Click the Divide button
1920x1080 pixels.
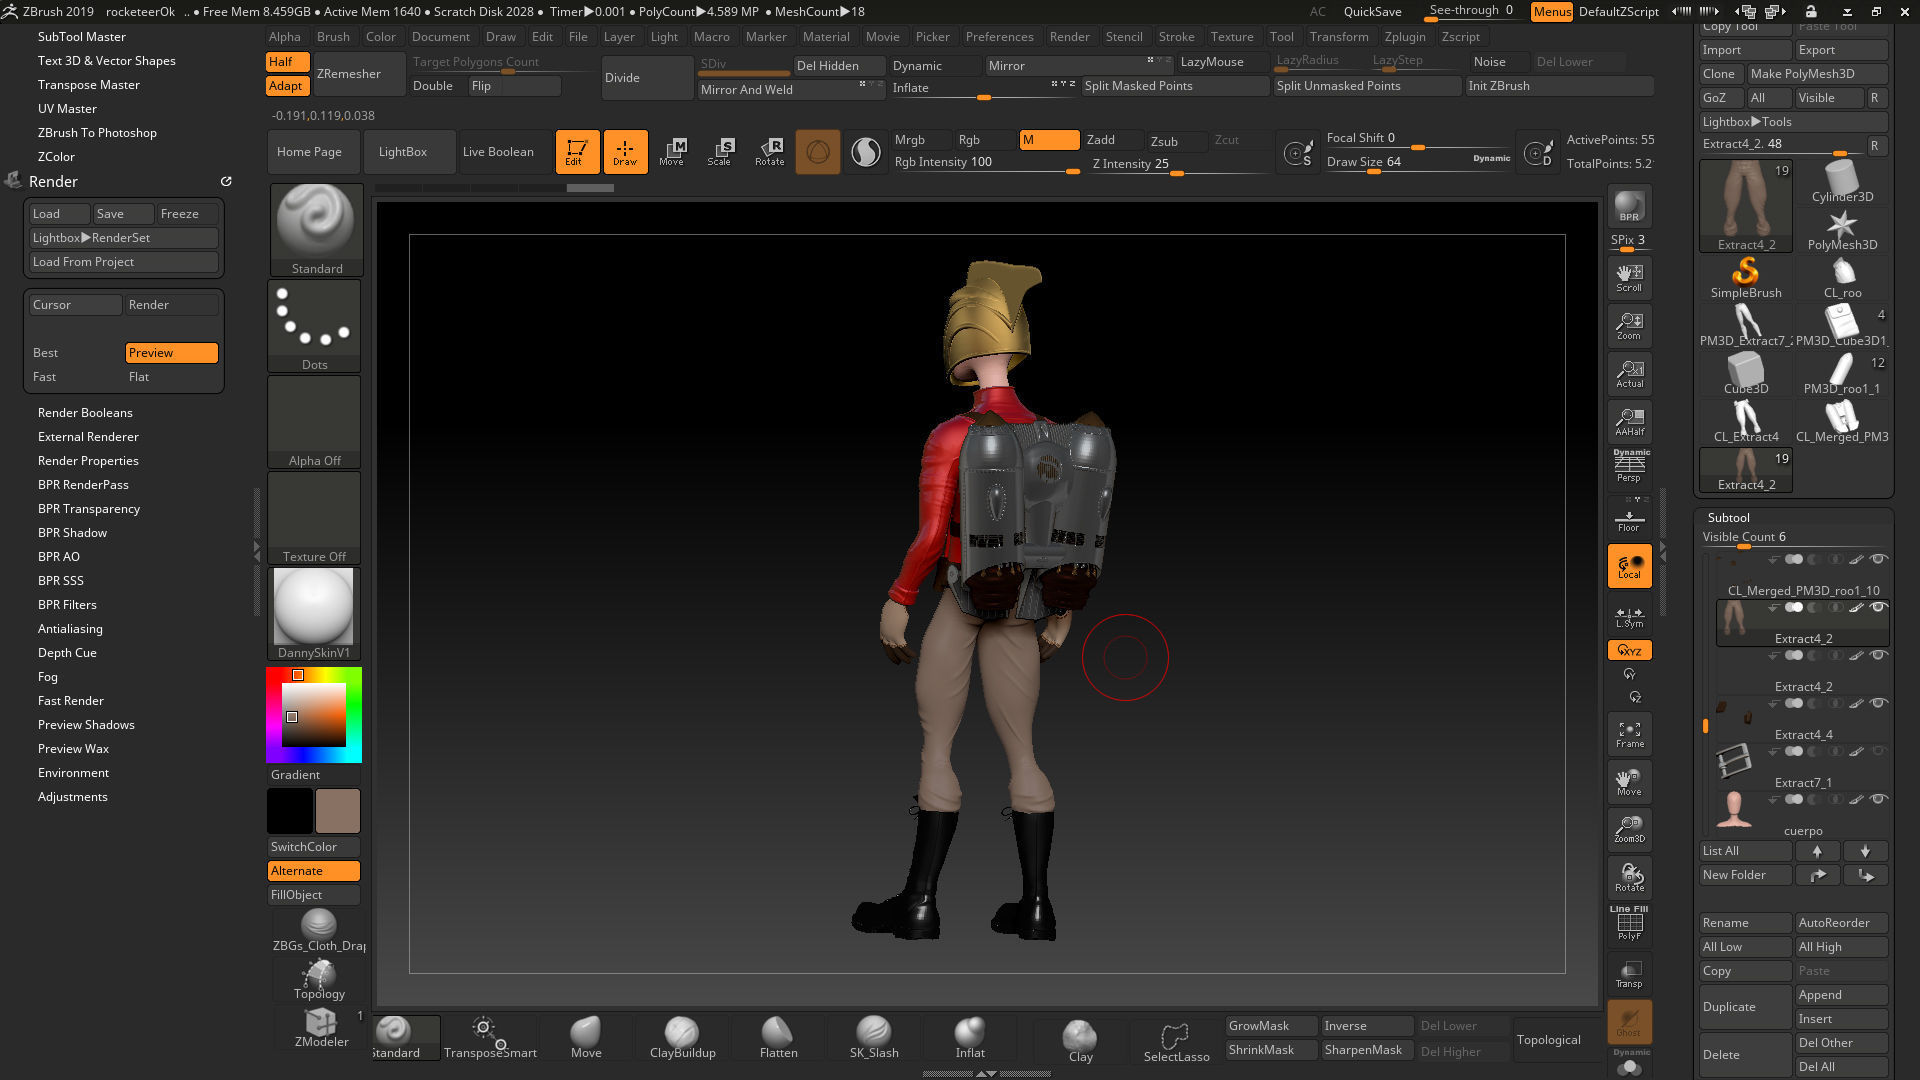[647, 78]
